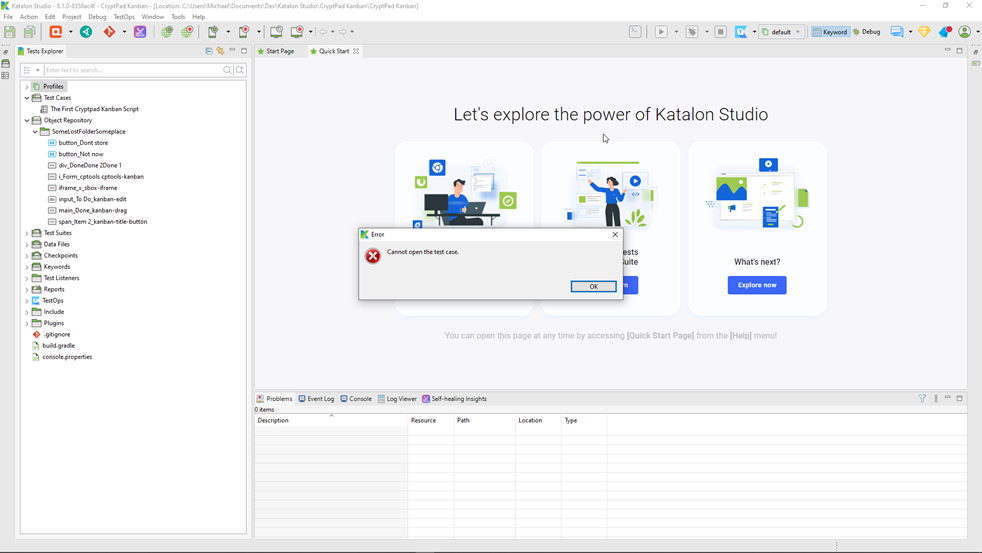Click the blue notification tag icon
982x553 pixels.
coord(945,31)
